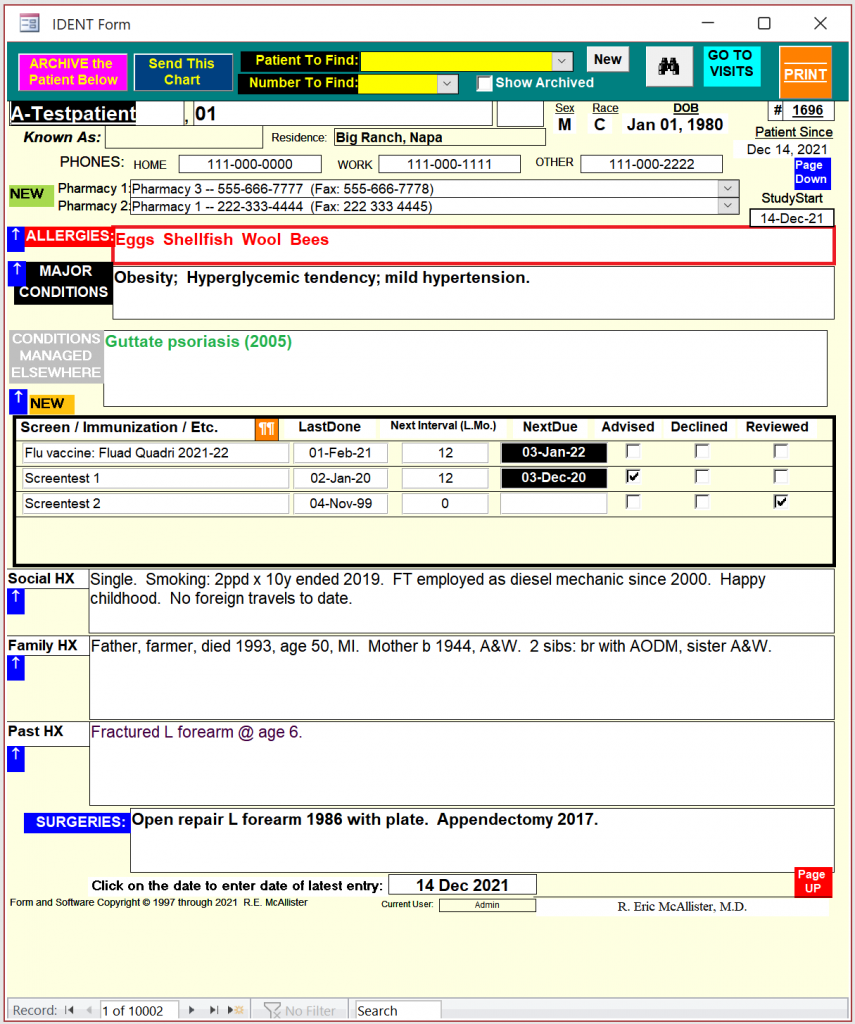Click ARCHIVE the Patient Below button

click(73, 72)
